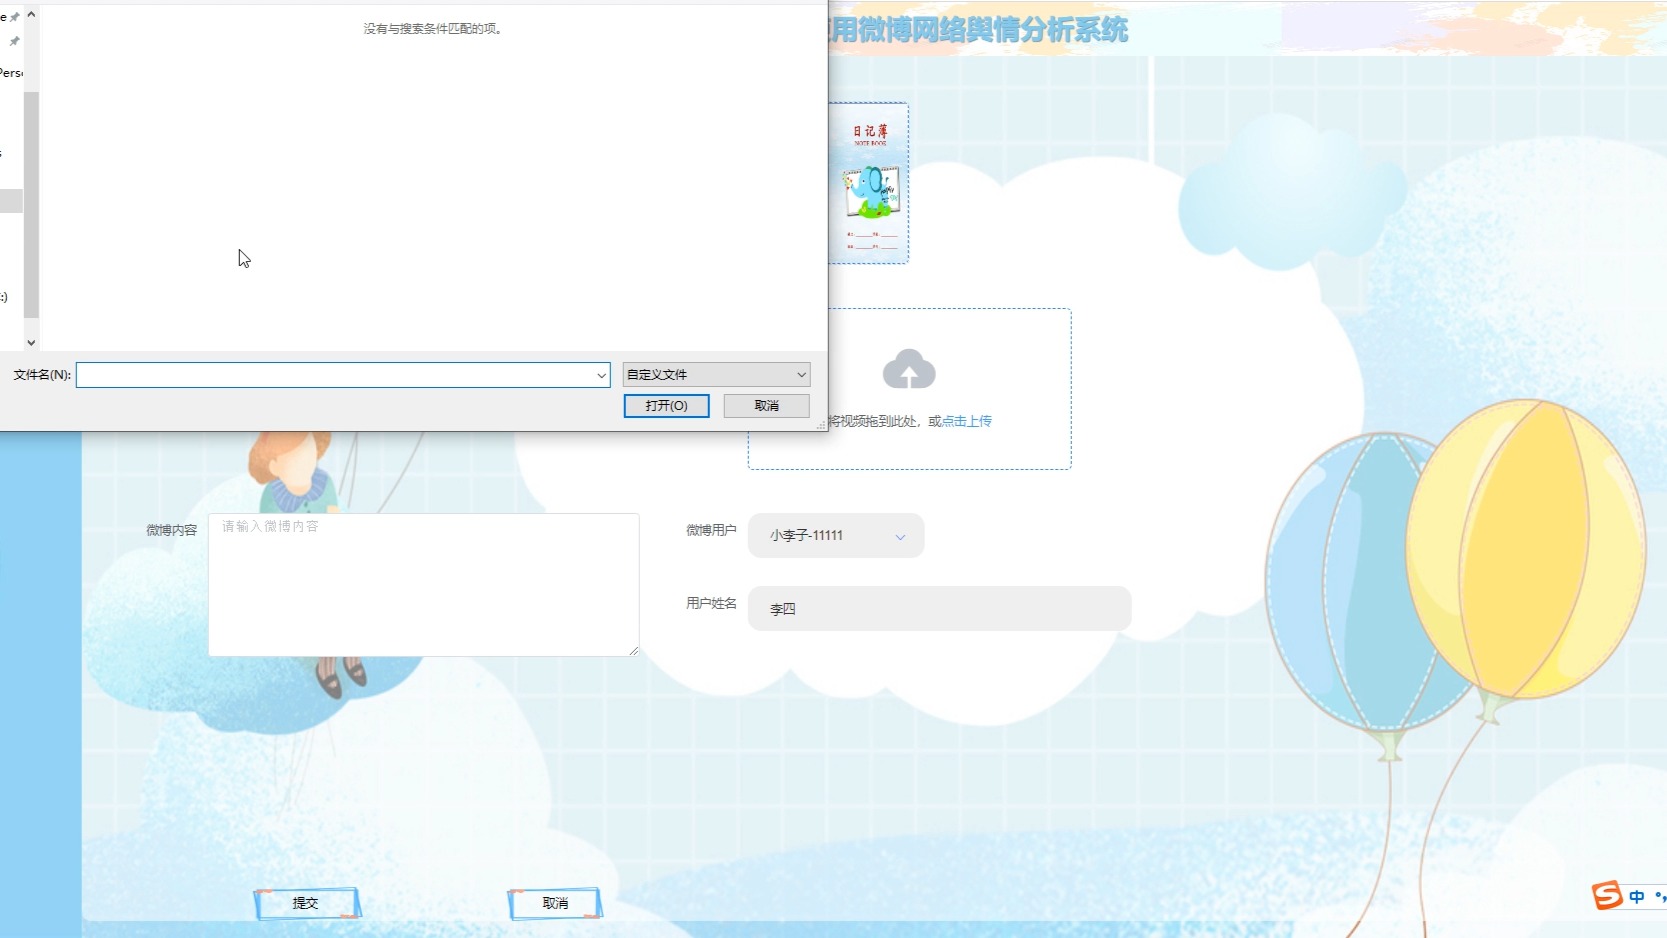Screen dimensions: 1667x938
Task: Click the 没有与搜索条件匹配的项 message
Action: point(434,29)
